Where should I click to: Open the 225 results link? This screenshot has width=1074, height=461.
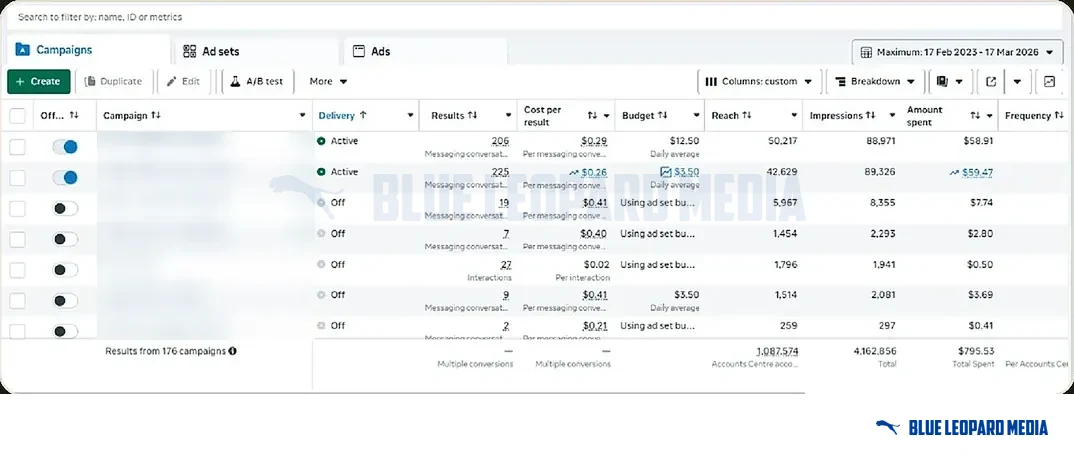coord(500,172)
